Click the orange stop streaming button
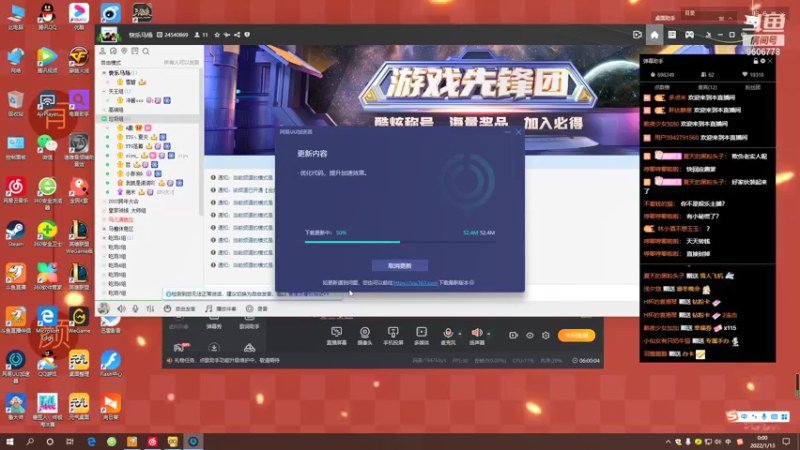This screenshot has height=450, width=800. [576, 335]
